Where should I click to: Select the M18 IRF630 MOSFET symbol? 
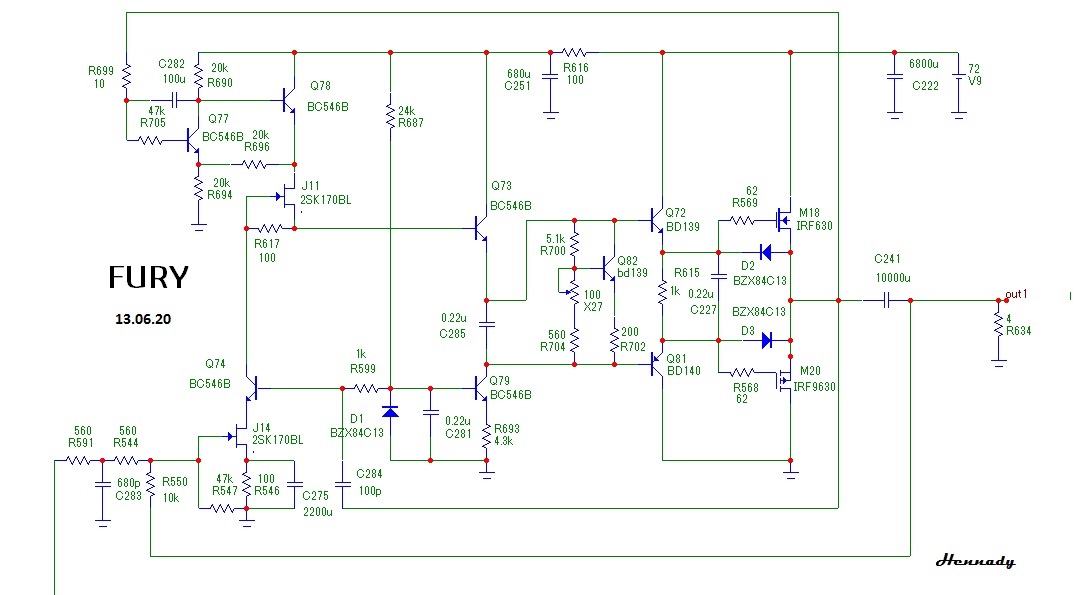[783, 221]
